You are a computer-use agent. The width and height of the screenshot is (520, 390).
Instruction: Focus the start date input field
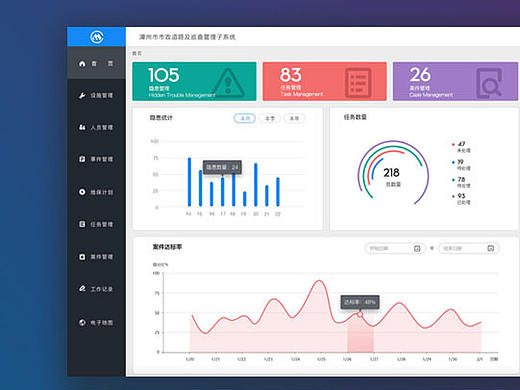[x=395, y=248]
